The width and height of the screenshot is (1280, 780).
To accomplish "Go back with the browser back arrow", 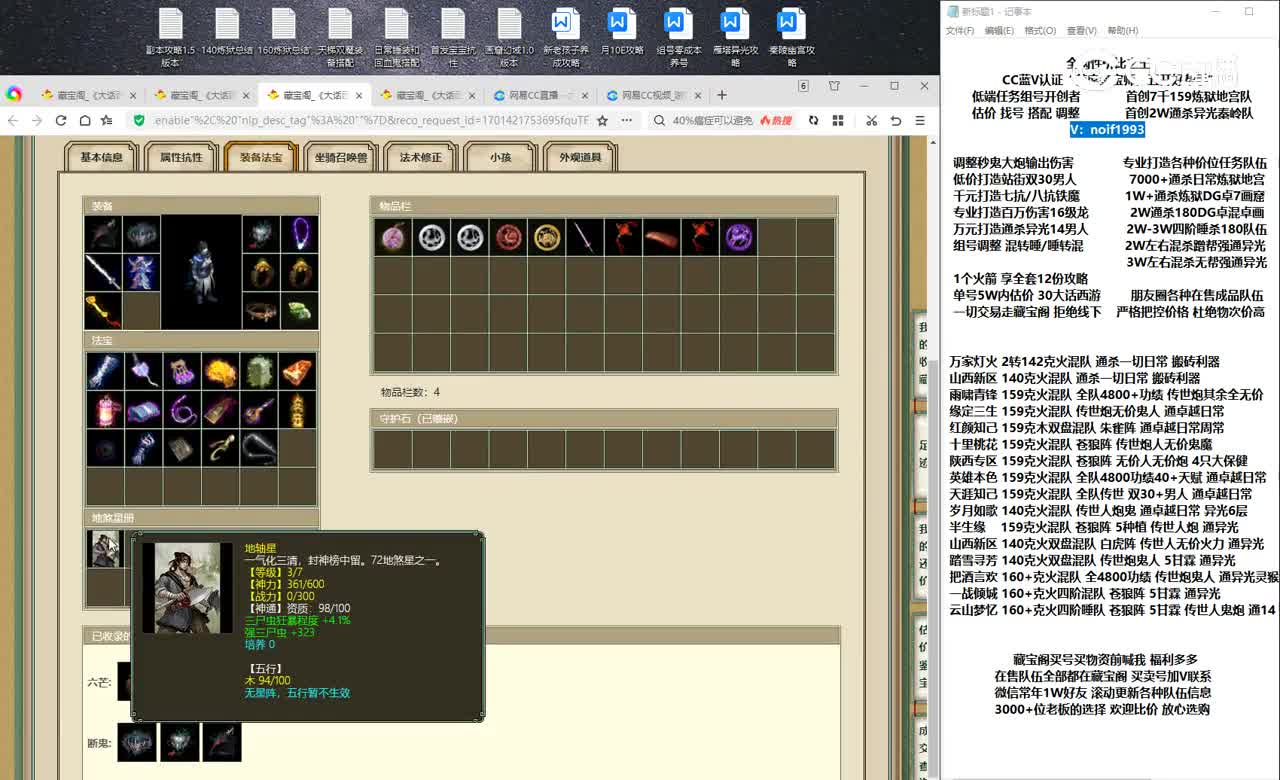I will coord(13,120).
